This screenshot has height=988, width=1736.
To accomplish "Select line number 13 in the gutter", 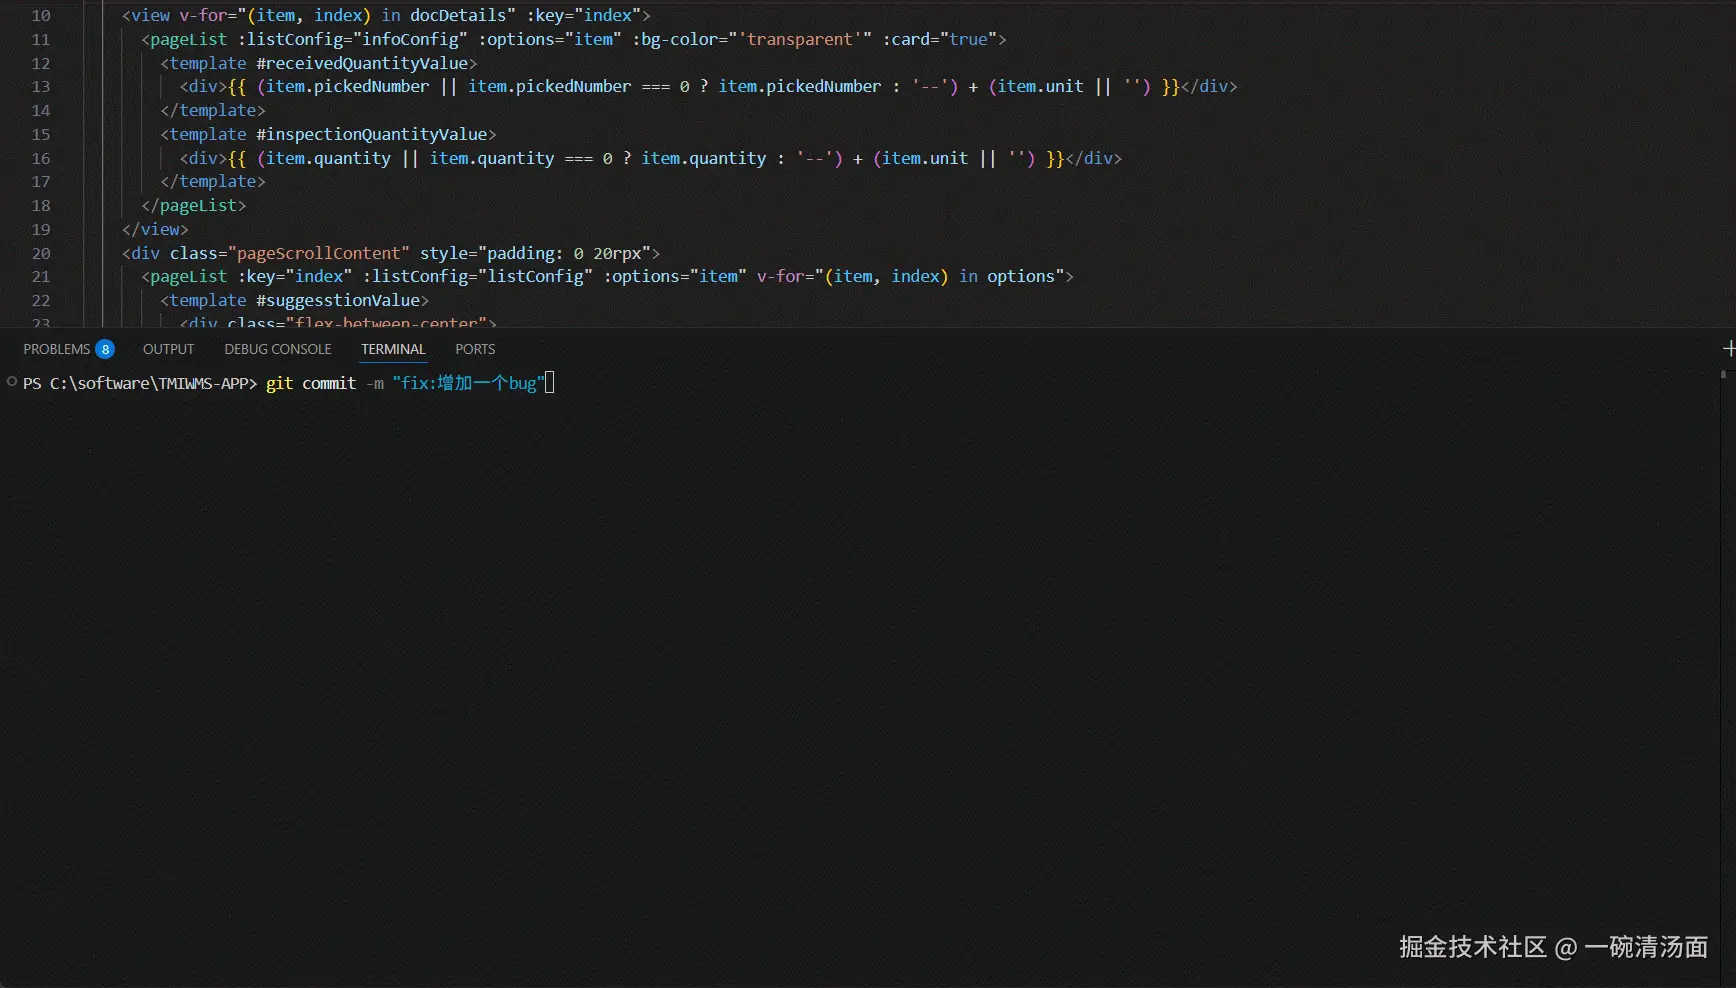I will [40, 87].
